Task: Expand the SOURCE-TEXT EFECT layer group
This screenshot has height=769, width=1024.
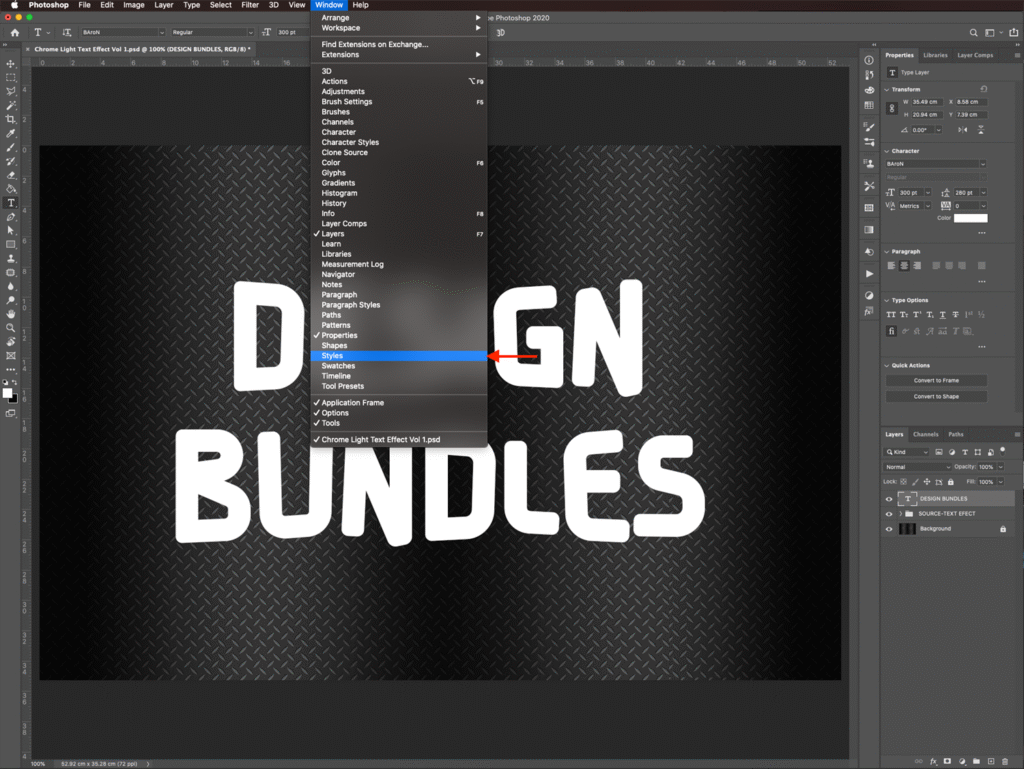Action: (x=900, y=514)
